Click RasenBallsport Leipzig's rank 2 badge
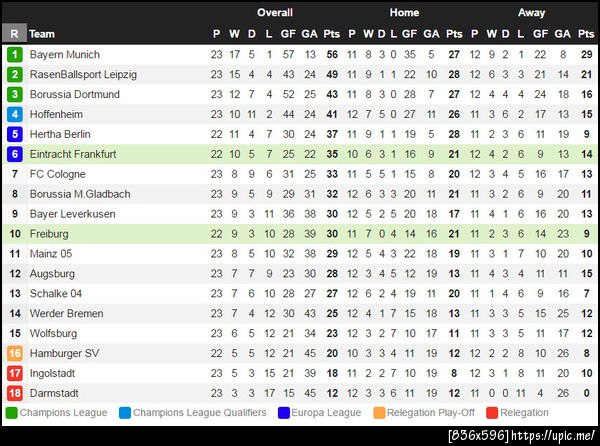 [x=14, y=74]
